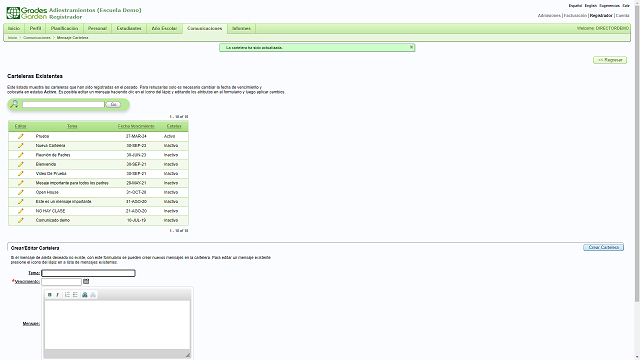The width and height of the screenshot is (640, 360).
Task: Click the remove link icon in editor
Action: click(x=93, y=295)
